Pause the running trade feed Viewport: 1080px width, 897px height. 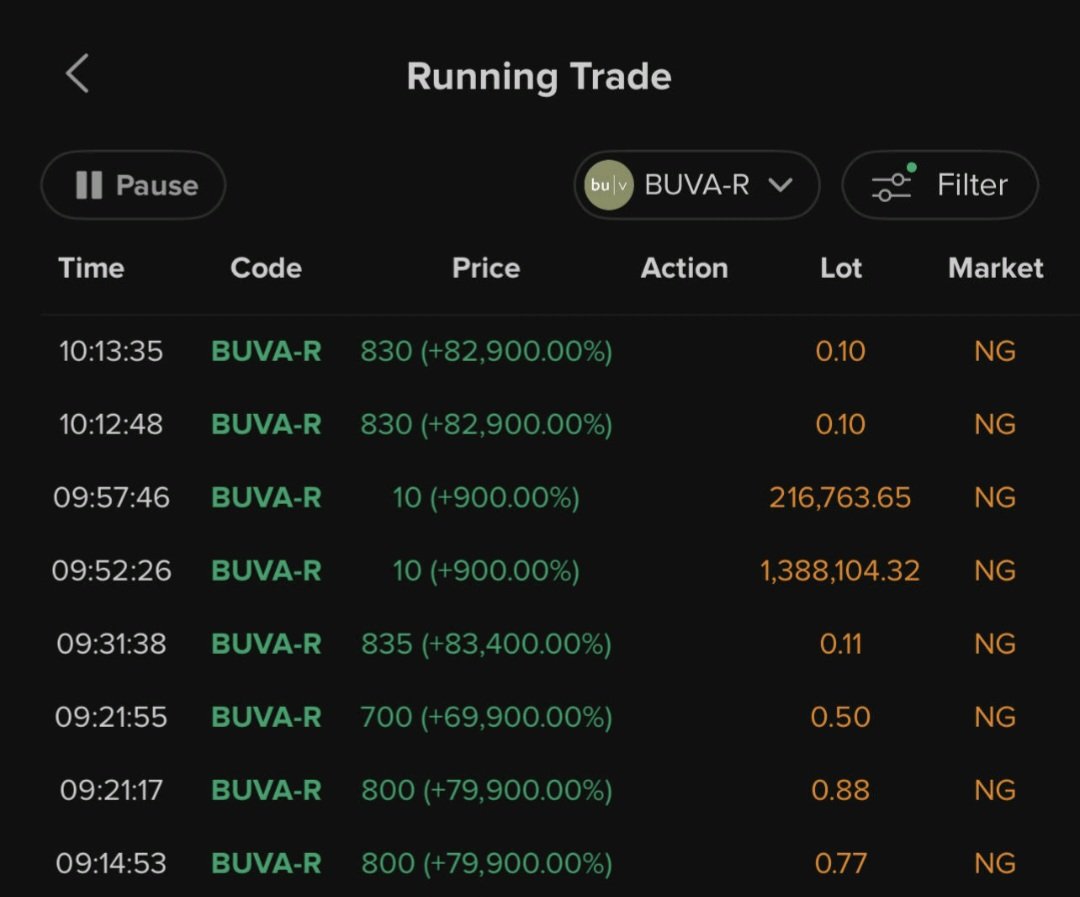[x=134, y=185]
